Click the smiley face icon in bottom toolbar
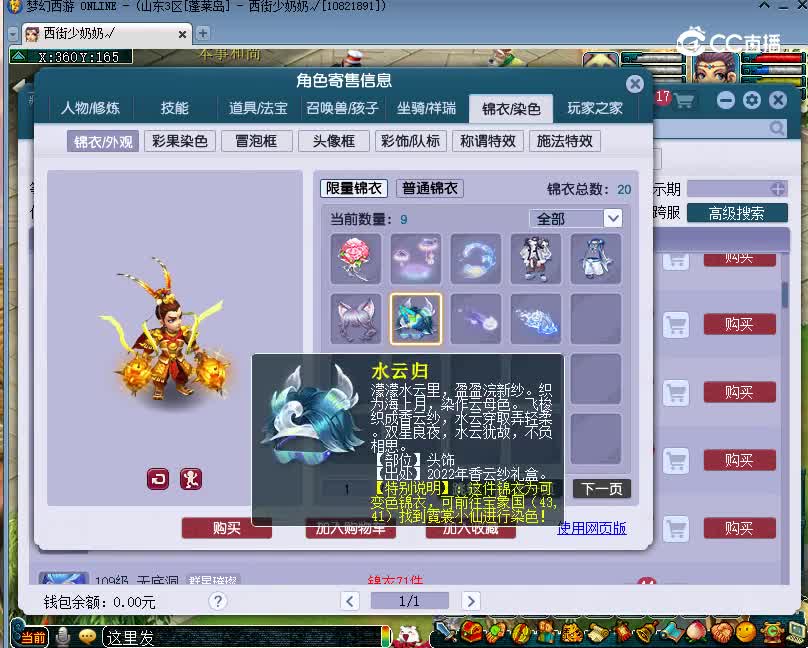 (746, 632)
